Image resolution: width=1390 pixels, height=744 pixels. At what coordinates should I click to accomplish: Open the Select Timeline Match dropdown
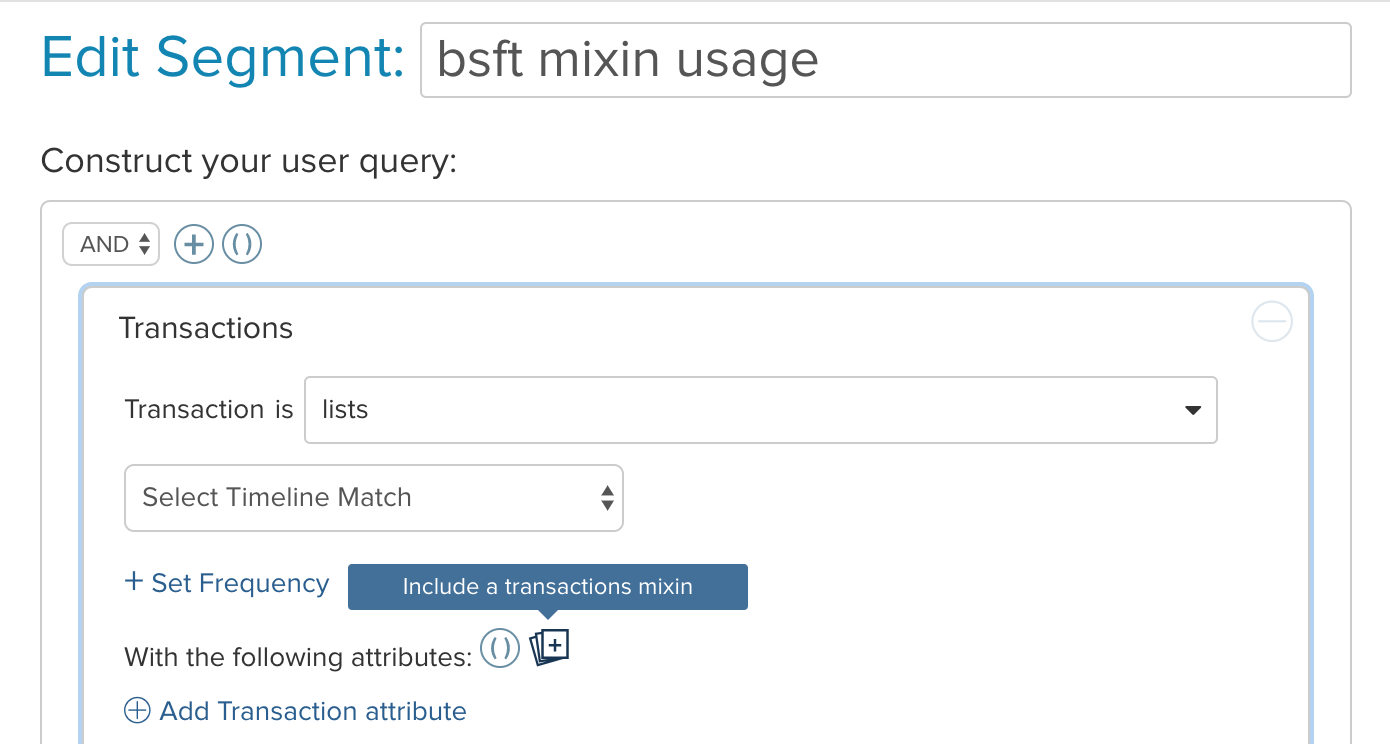(x=374, y=498)
